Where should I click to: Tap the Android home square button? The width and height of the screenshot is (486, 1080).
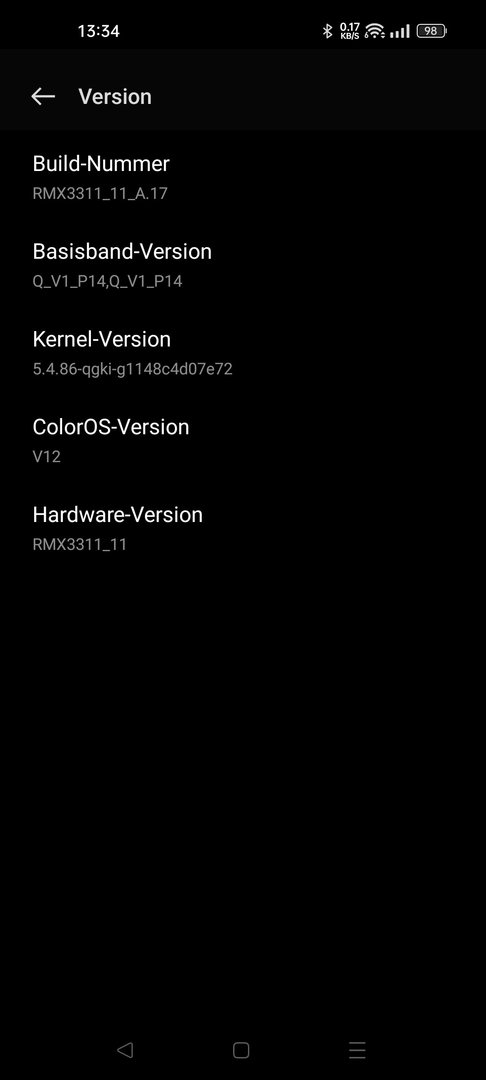[x=241, y=1050]
